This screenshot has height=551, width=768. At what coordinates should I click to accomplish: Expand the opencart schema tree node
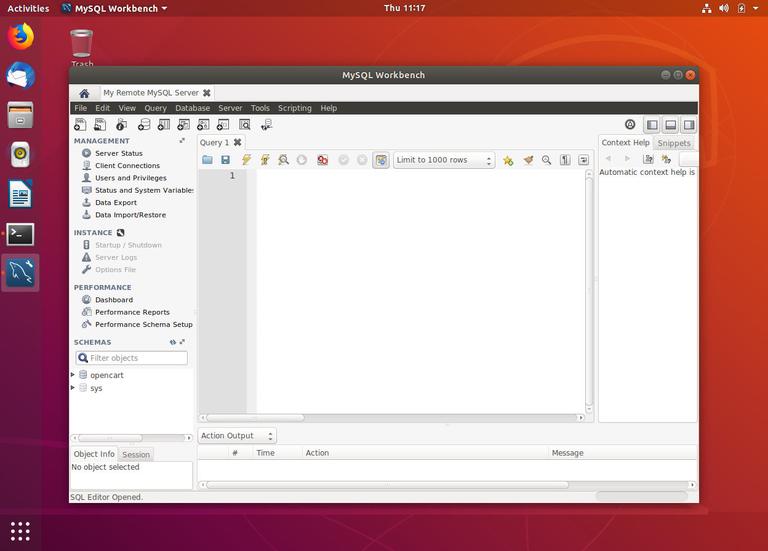tap(73, 375)
